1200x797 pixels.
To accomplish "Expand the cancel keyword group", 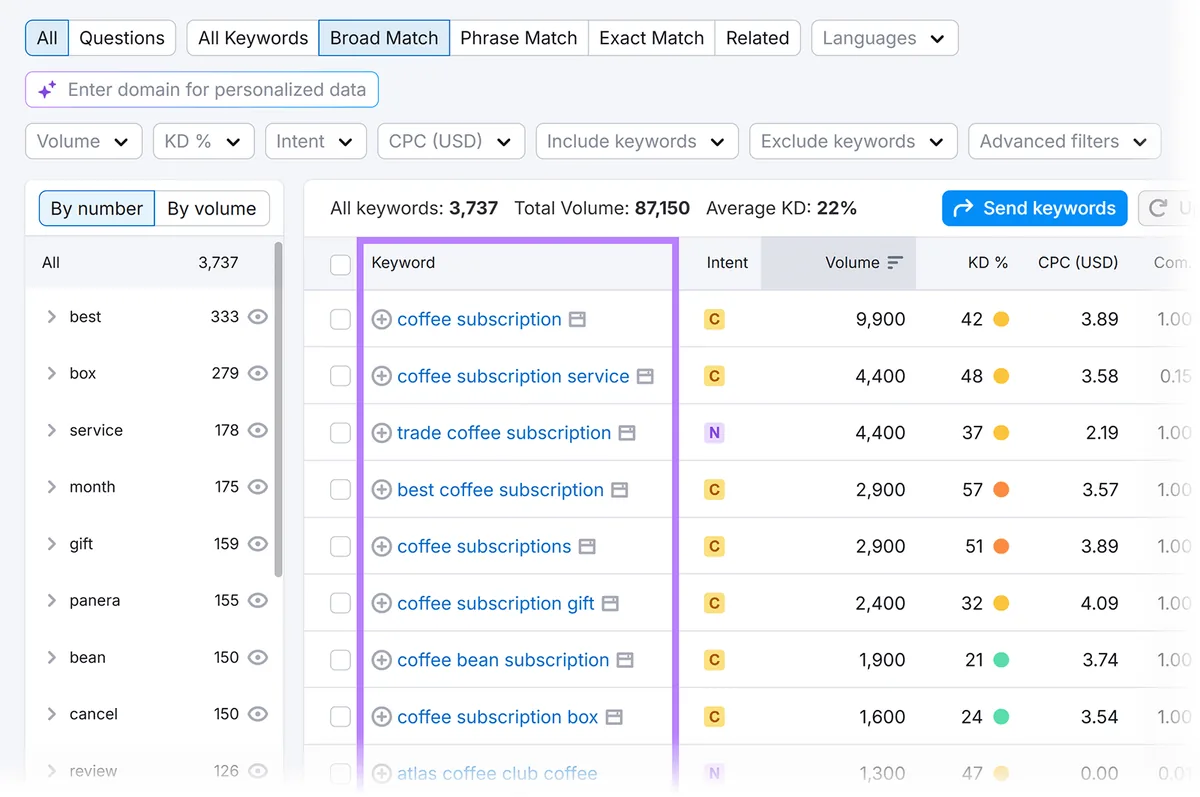I will 52,714.
